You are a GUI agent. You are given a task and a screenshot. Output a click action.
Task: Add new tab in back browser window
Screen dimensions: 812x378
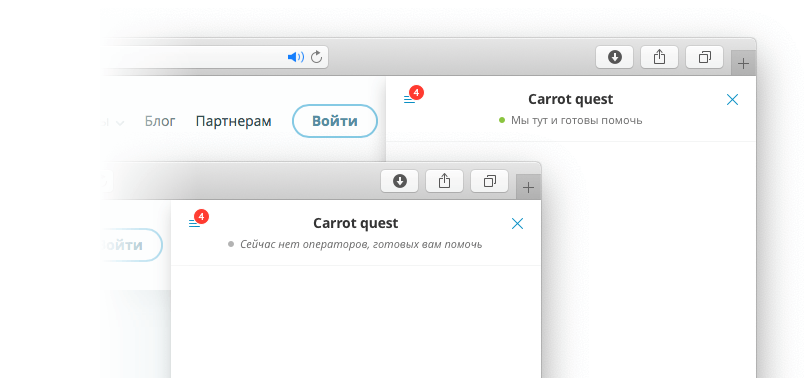(743, 64)
